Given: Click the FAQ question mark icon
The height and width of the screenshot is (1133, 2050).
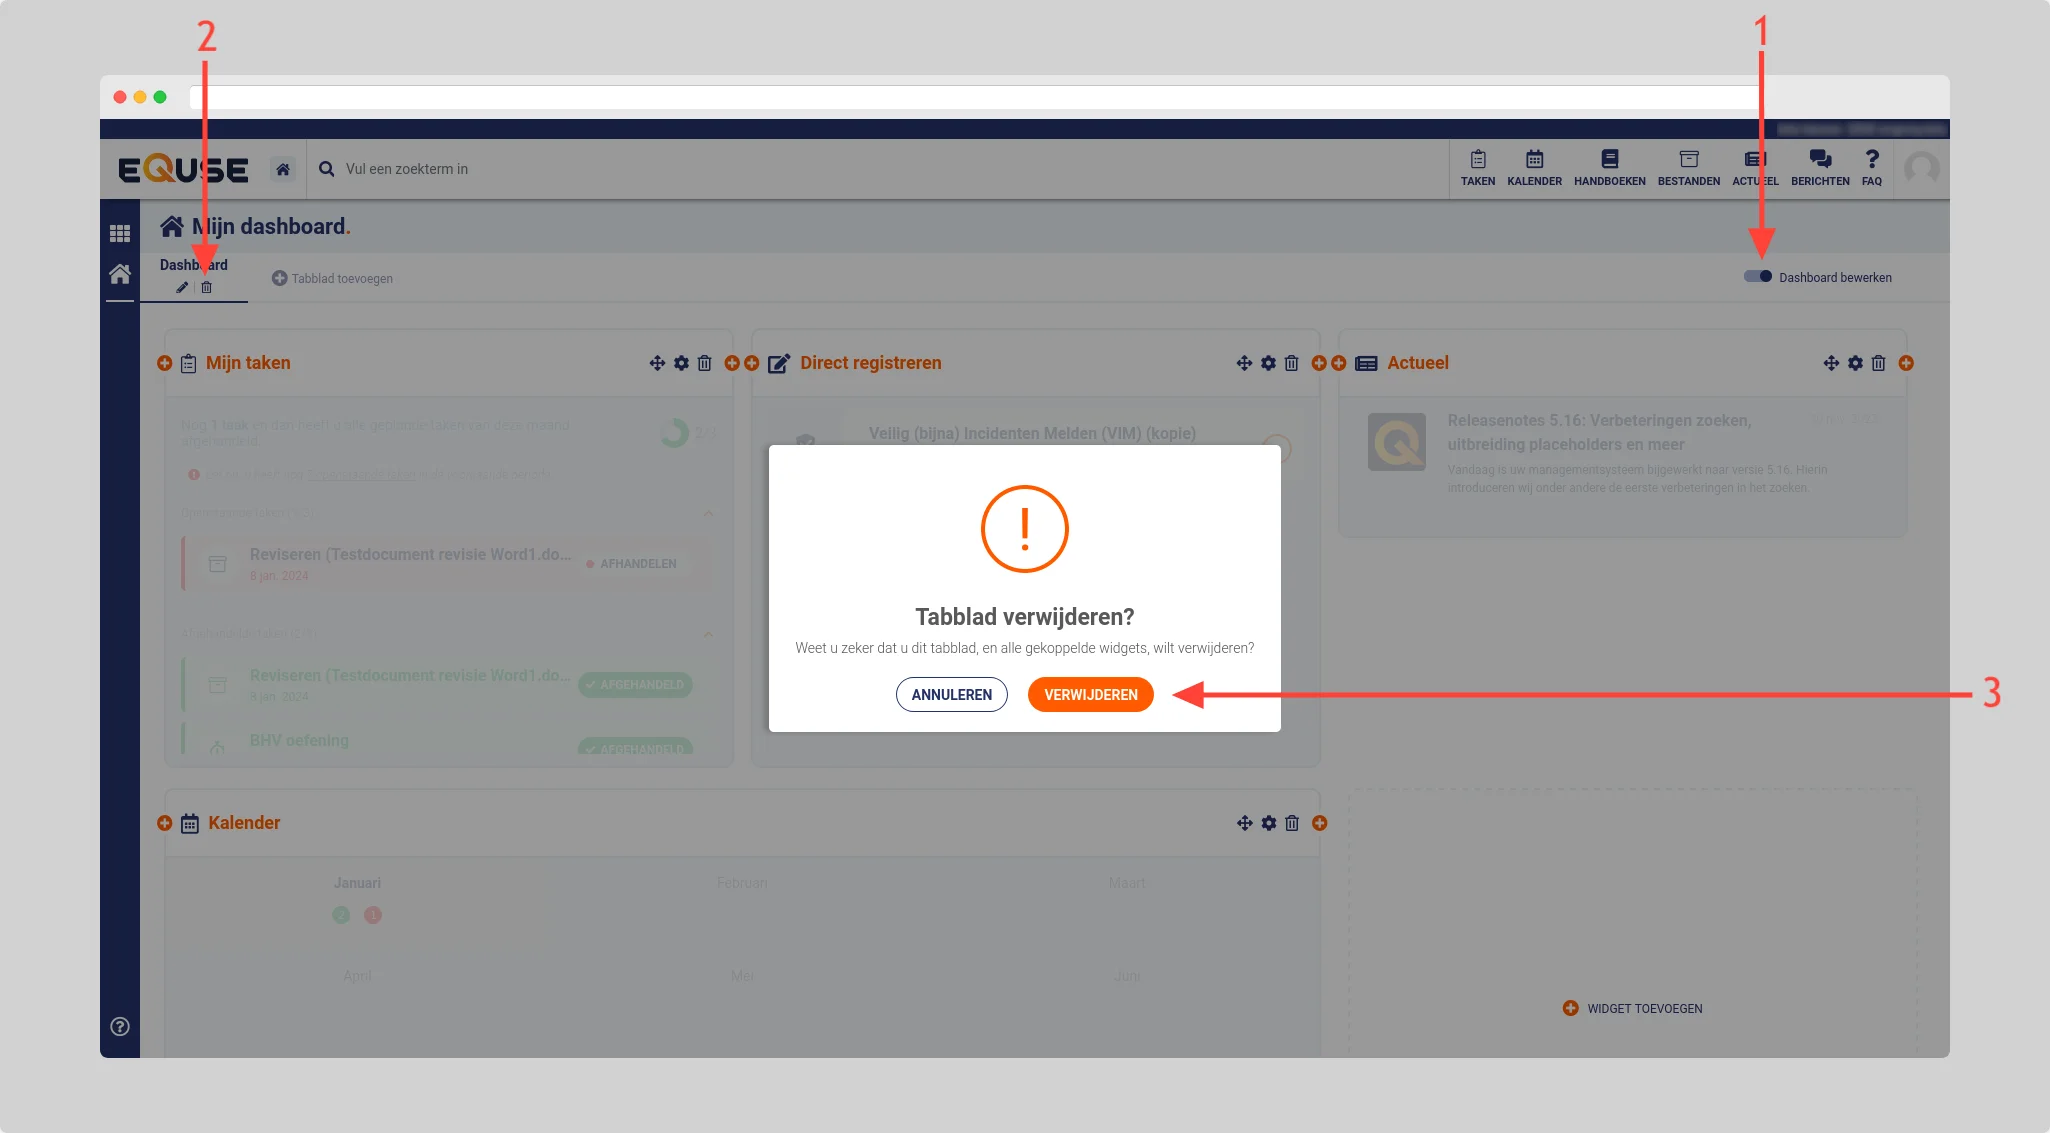Looking at the screenshot, I should pos(1871,167).
